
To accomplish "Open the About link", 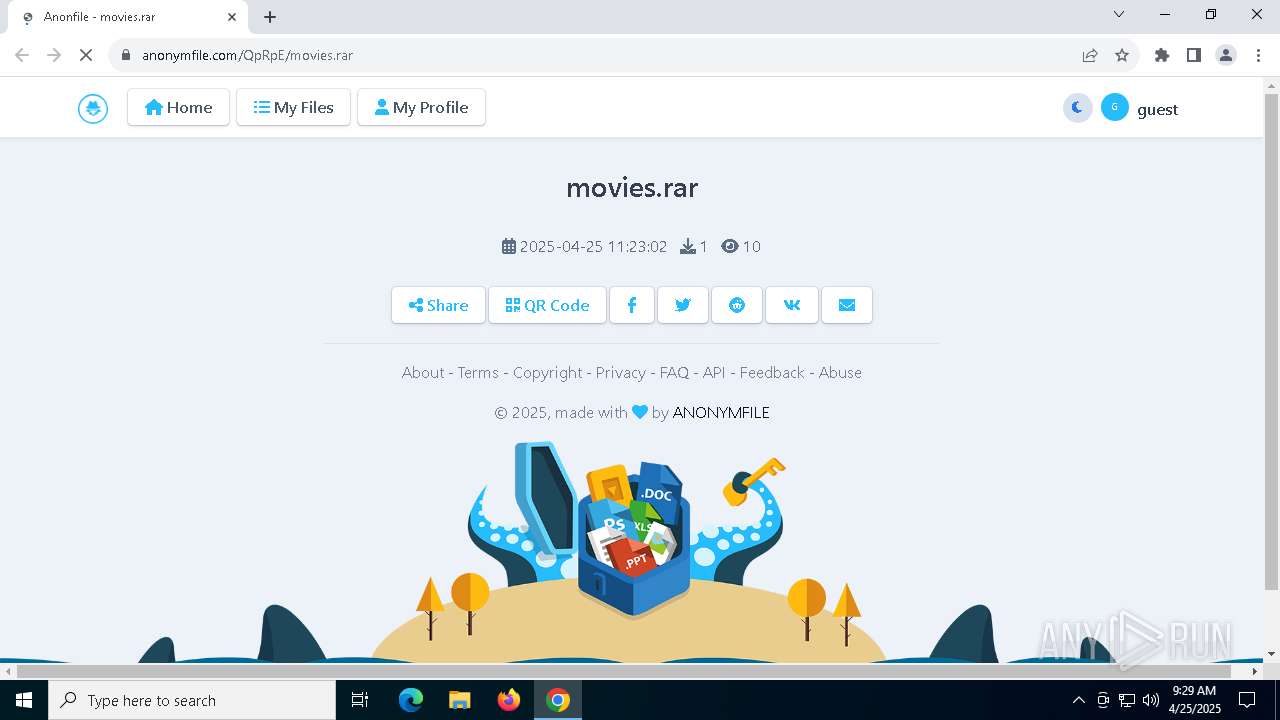I will pyautogui.click(x=423, y=372).
